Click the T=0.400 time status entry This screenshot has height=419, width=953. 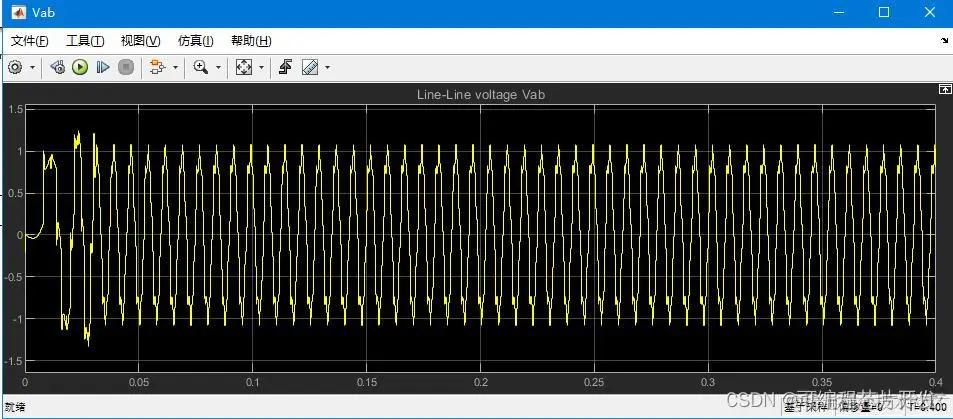(x=927, y=407)
